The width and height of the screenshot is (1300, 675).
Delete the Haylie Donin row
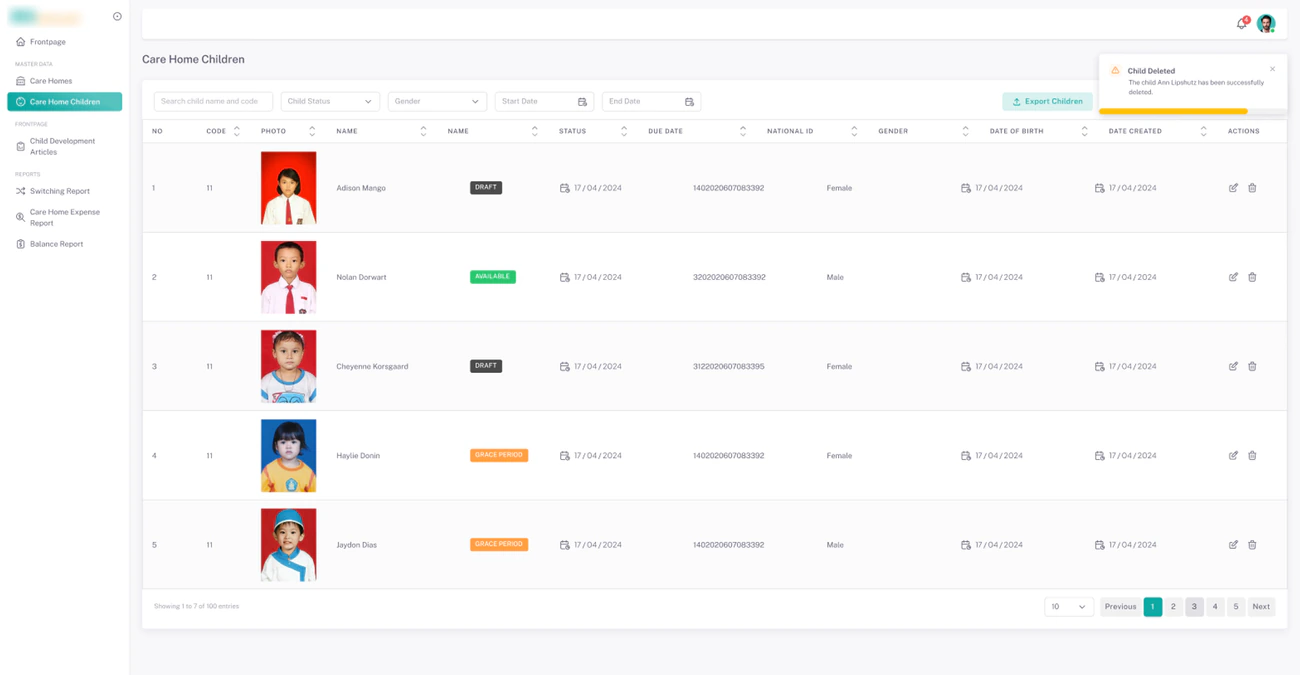tap(1252, 455)
